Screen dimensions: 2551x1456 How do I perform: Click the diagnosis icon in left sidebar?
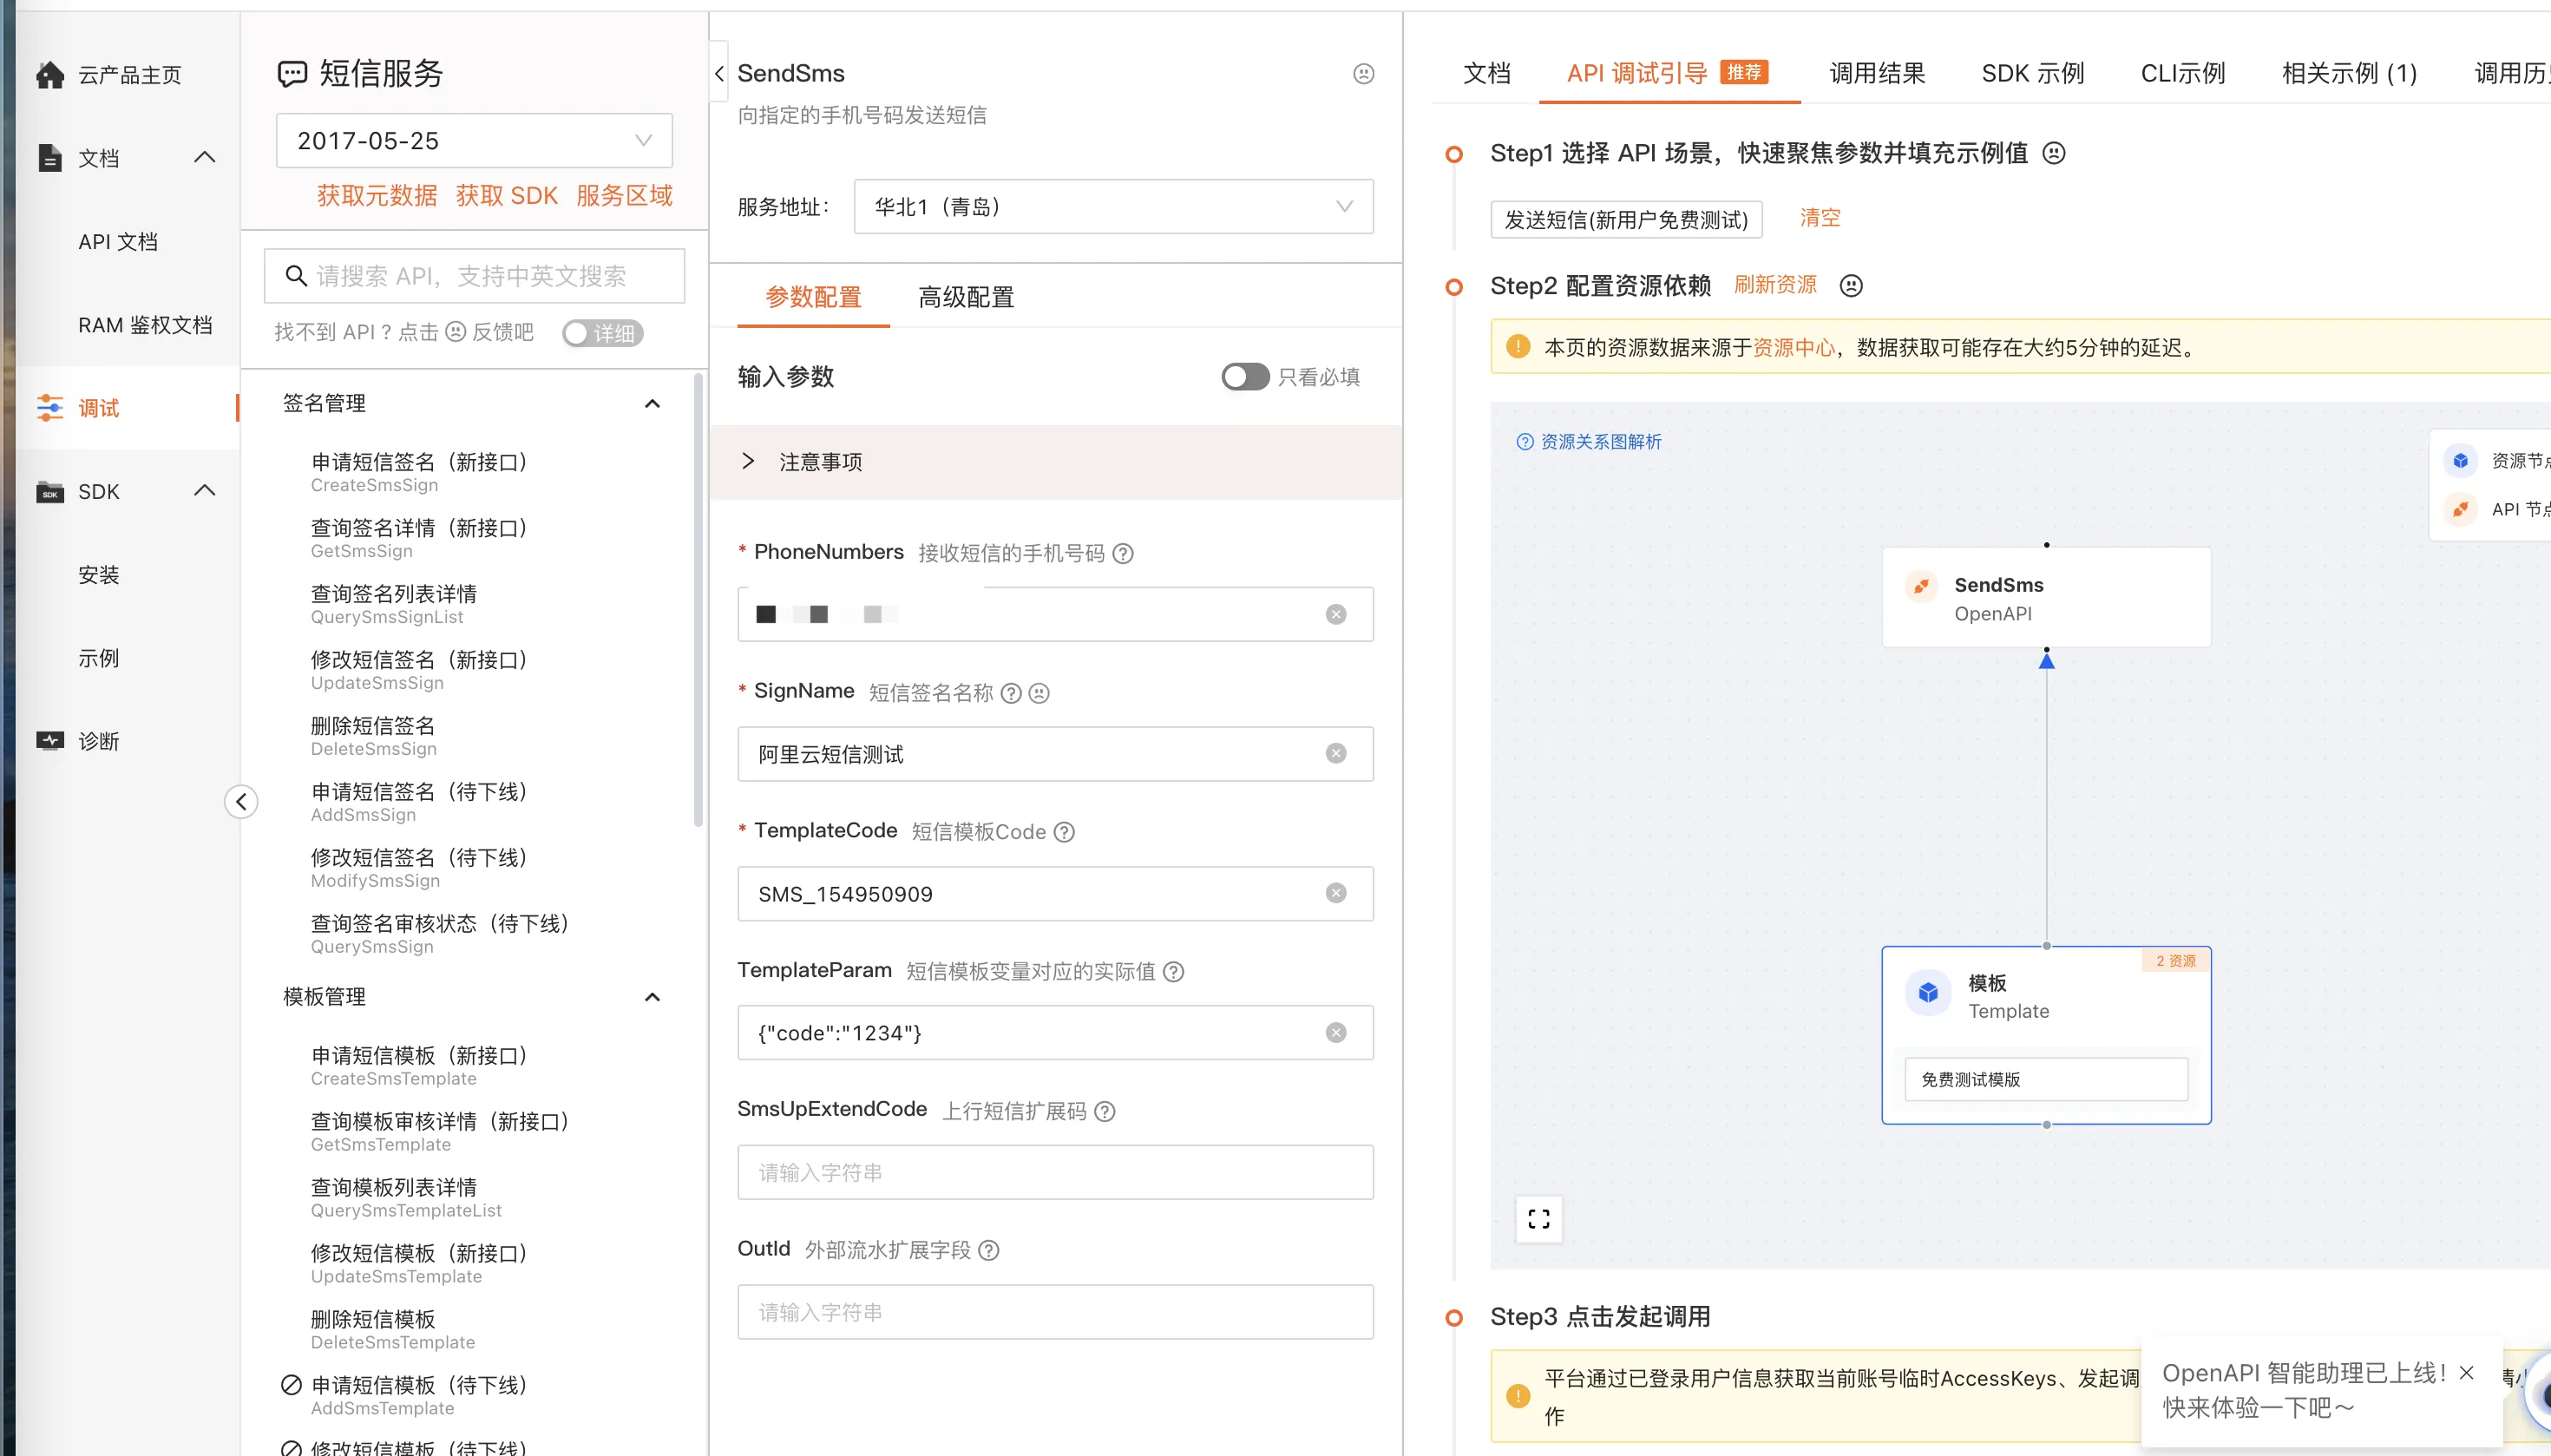click(50, 741)
